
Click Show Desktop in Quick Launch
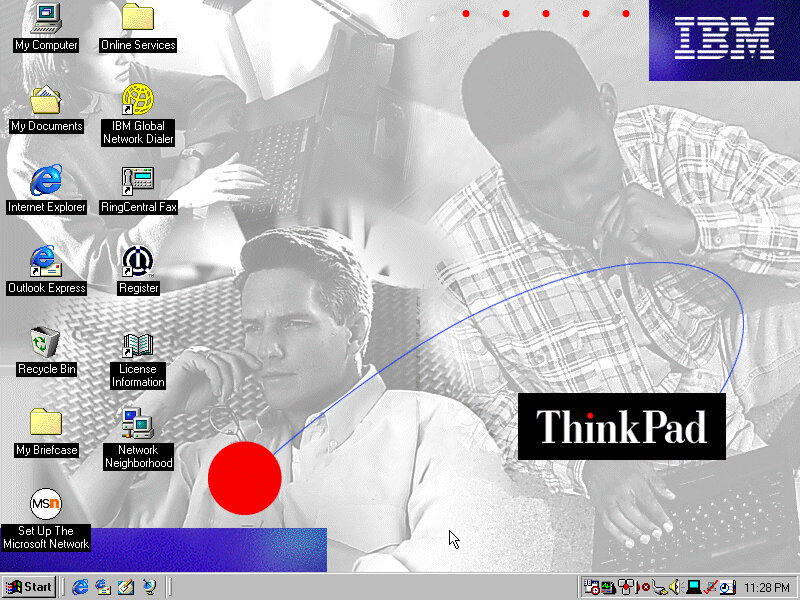click(x=126, y=587)
